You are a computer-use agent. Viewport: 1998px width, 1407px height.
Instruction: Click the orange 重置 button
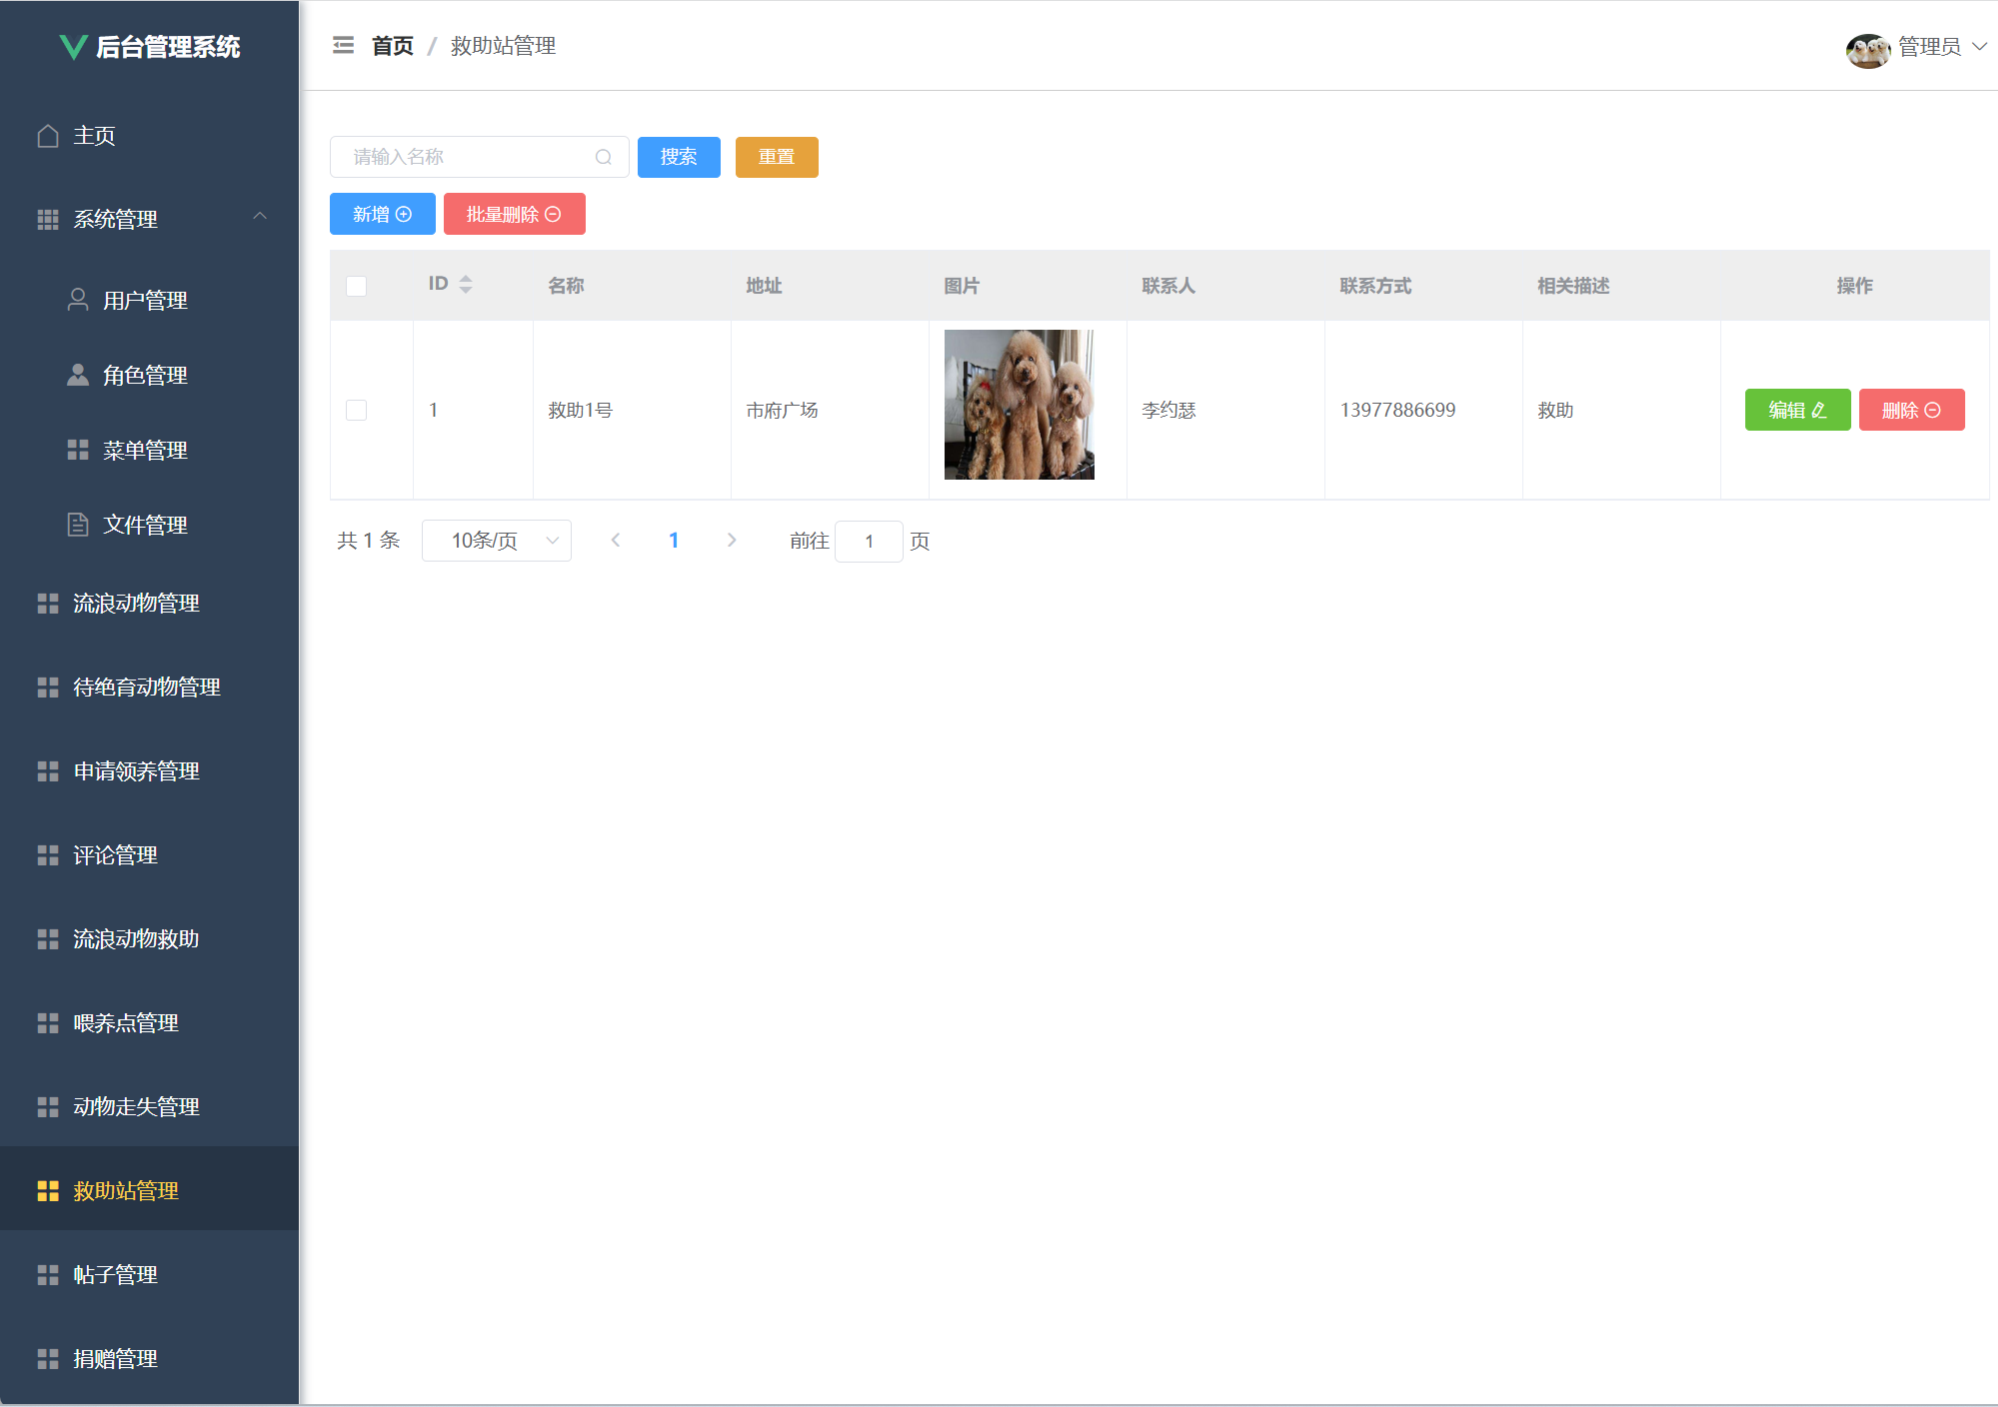coord(776,157)
